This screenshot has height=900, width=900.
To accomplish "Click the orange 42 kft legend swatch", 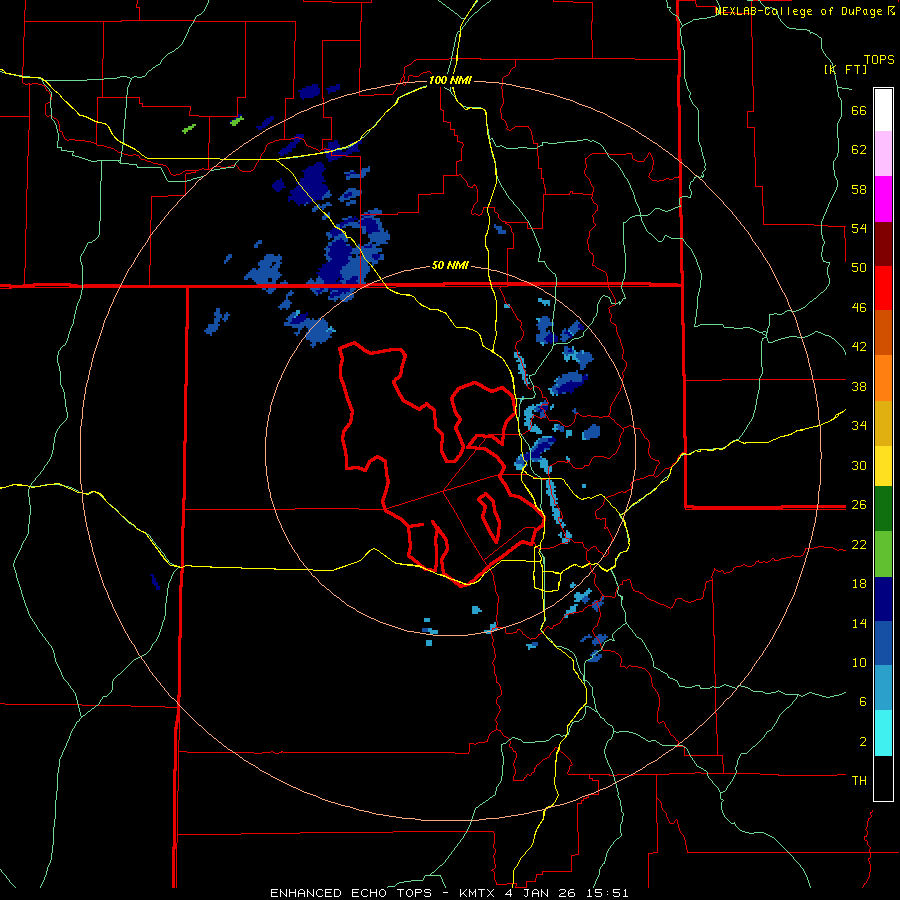I will (x=883, y=378).
